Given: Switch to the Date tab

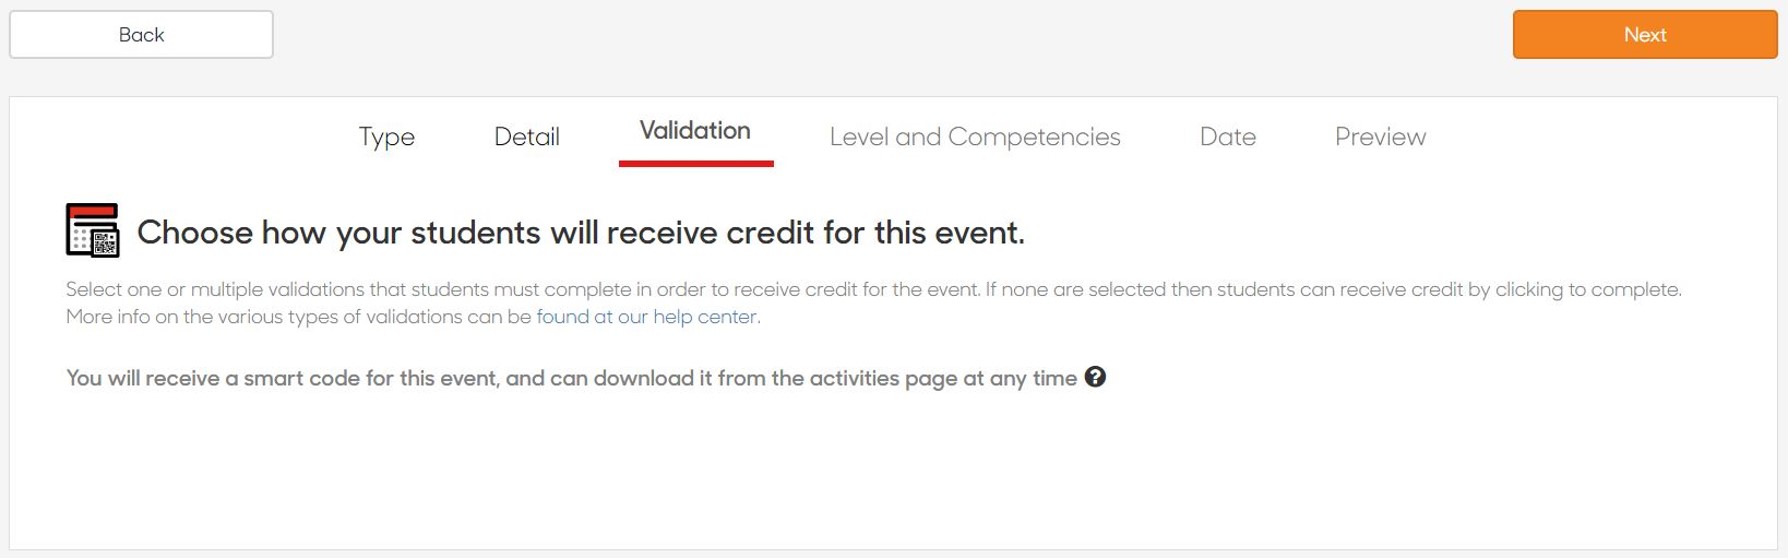Looking at the screenshot, I should (x=1228, y=137).
